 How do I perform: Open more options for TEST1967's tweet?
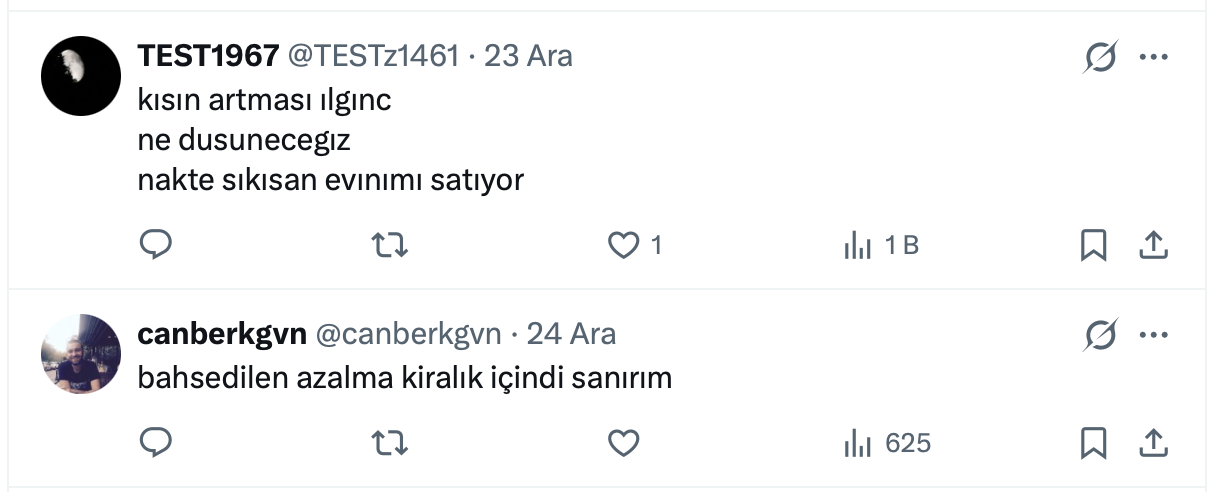(x=1153, y=57)
